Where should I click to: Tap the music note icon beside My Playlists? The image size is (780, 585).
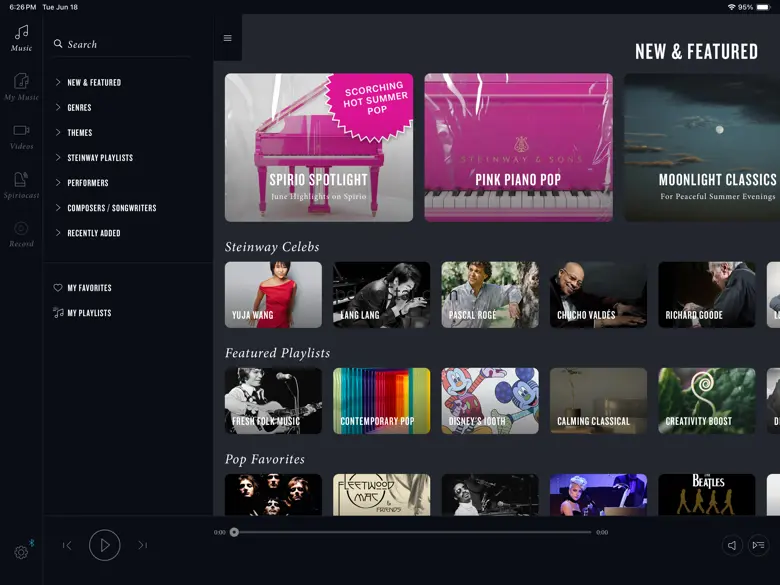coord(58,312)
